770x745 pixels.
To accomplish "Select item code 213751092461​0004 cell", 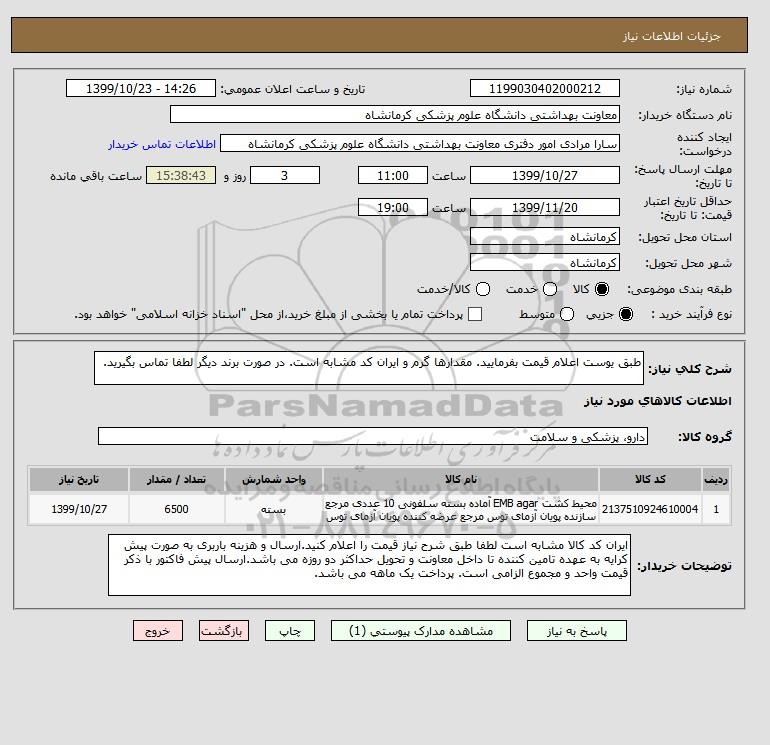I will point(650,509).
